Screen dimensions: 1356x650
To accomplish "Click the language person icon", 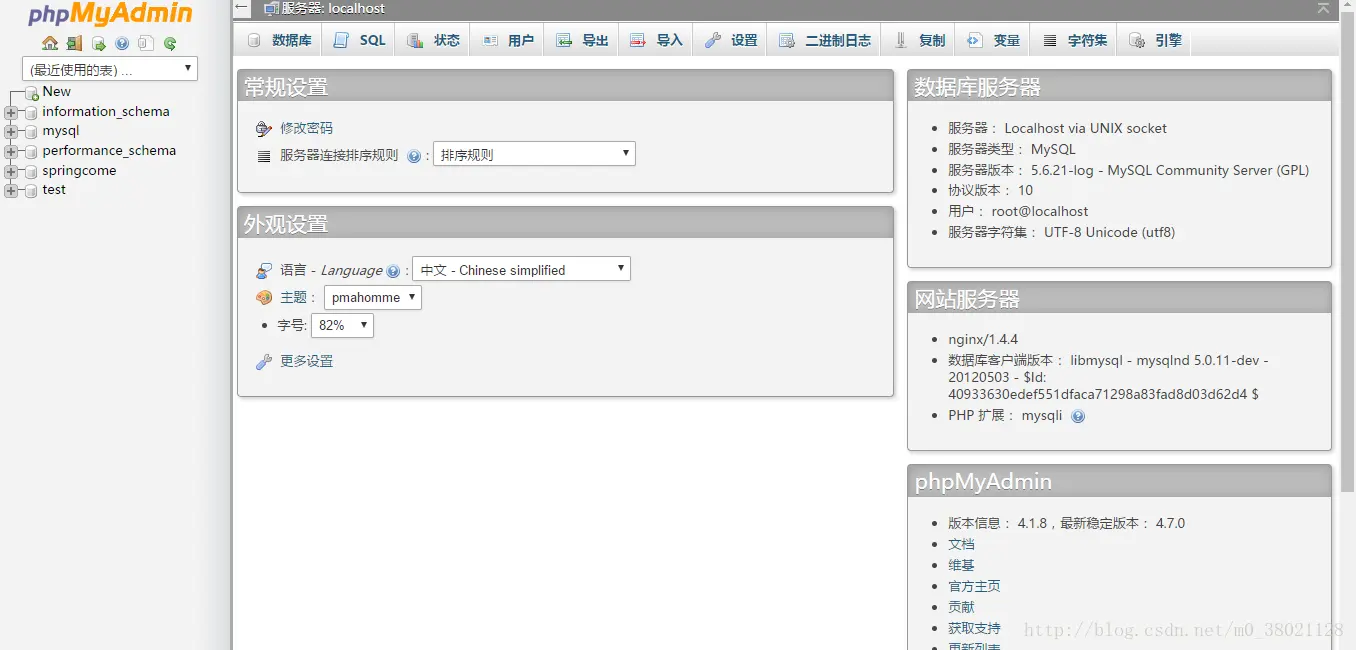I will pyautogui.click(x=264, y=270).
